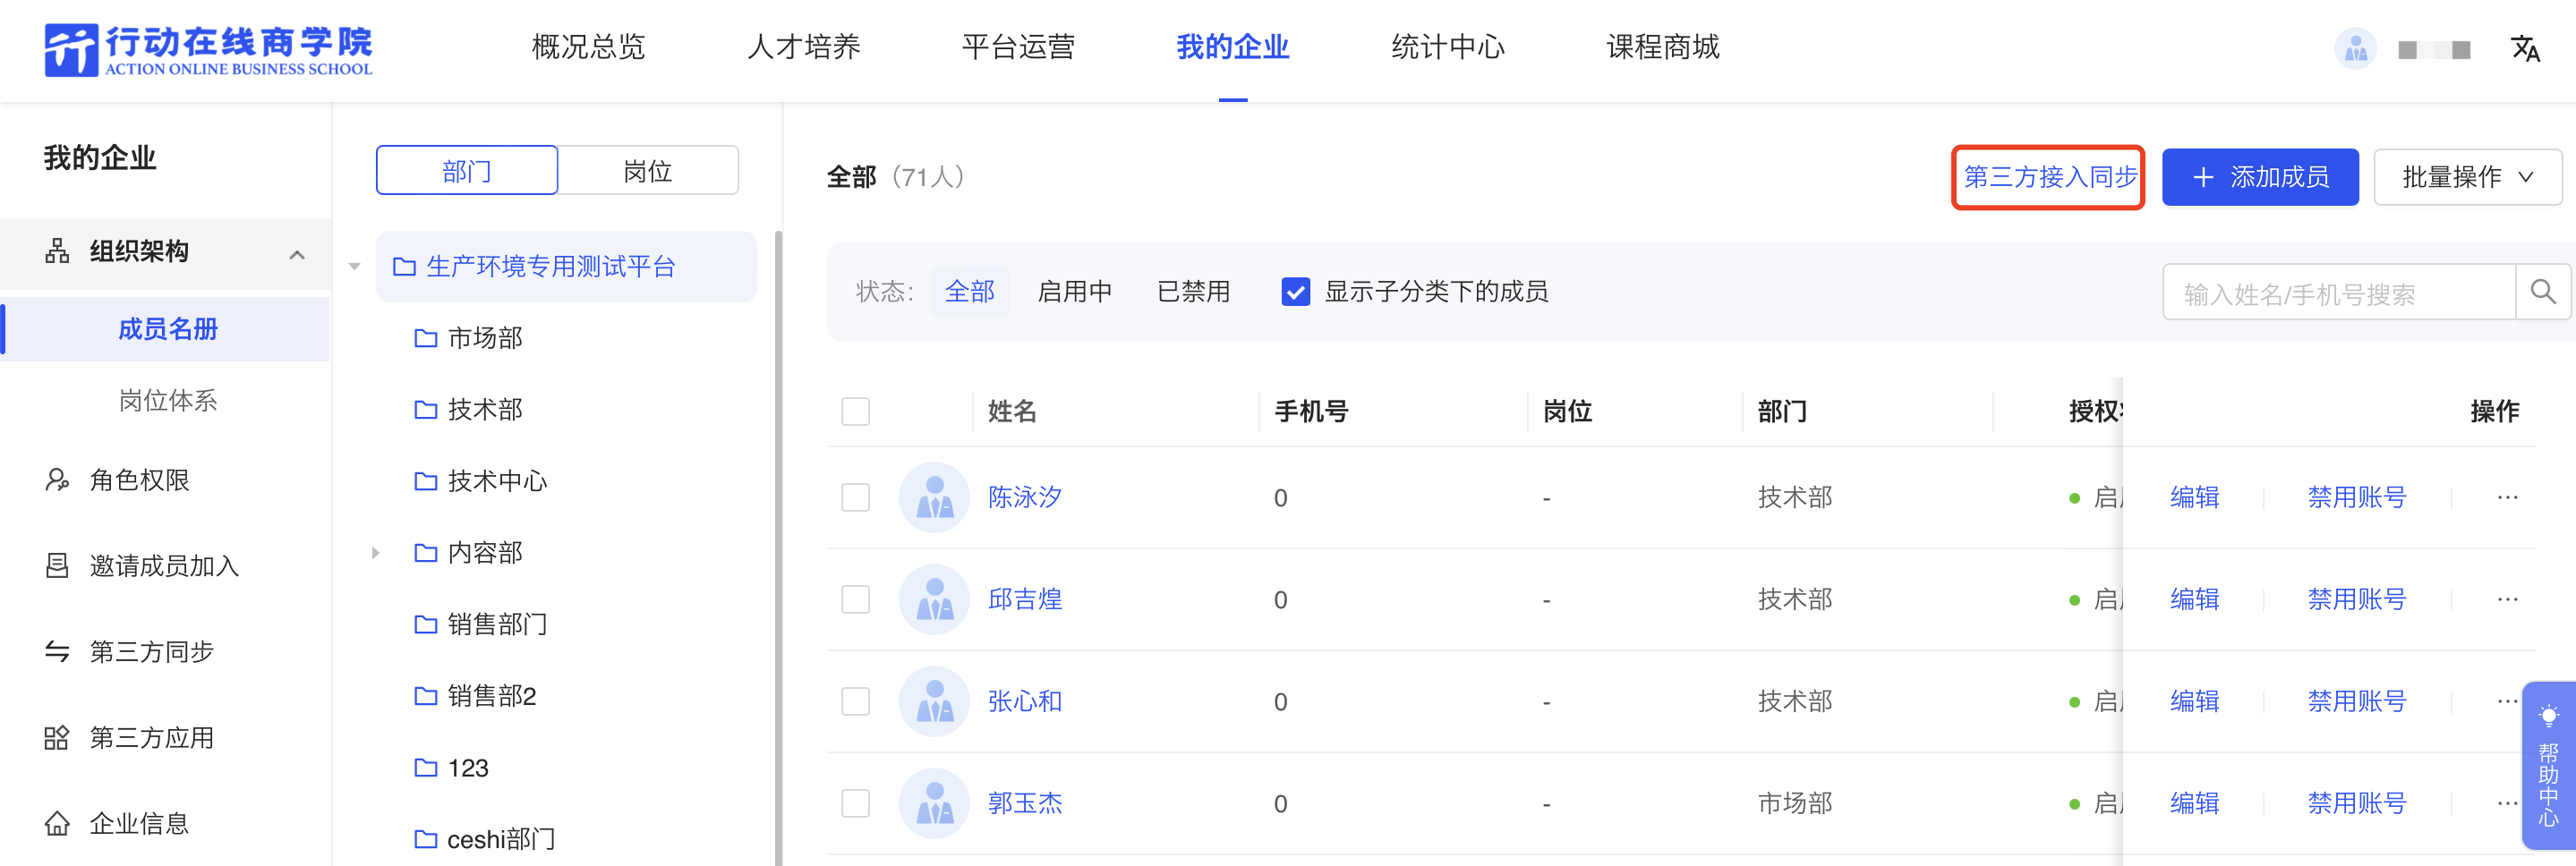Check the box for 张心和
The image size is (2576, 866).
click(855, 701)
